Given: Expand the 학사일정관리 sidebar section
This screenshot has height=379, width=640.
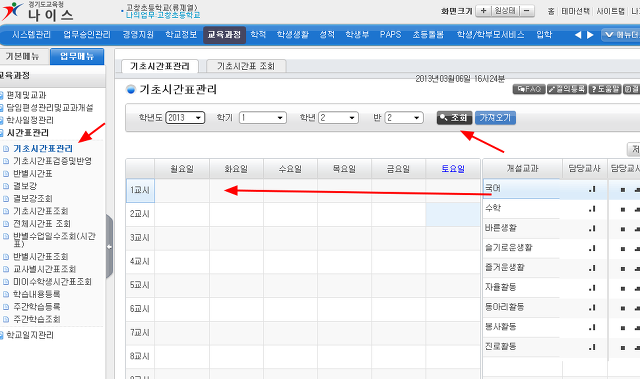Looking at the screenshot, I should coord(30,120).
